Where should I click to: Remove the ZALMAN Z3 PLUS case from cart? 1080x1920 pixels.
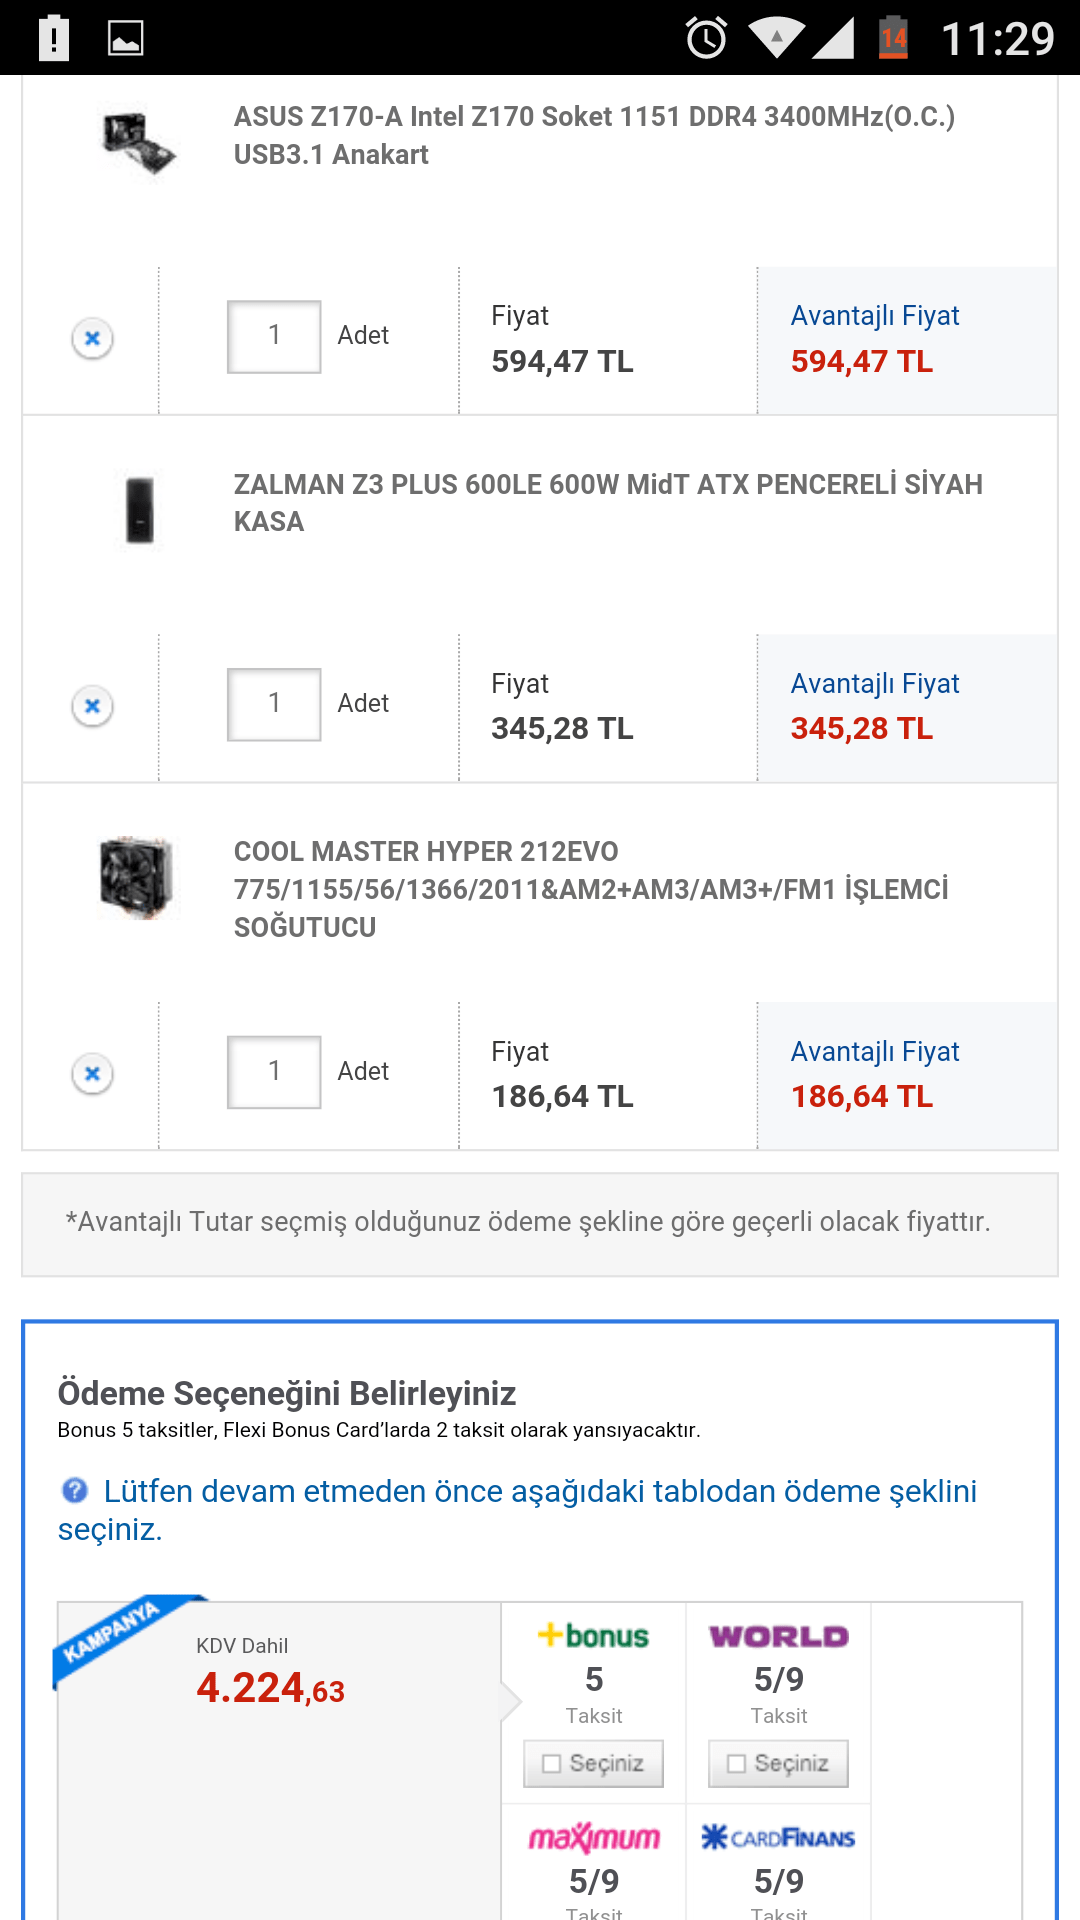tap(92, 706)
